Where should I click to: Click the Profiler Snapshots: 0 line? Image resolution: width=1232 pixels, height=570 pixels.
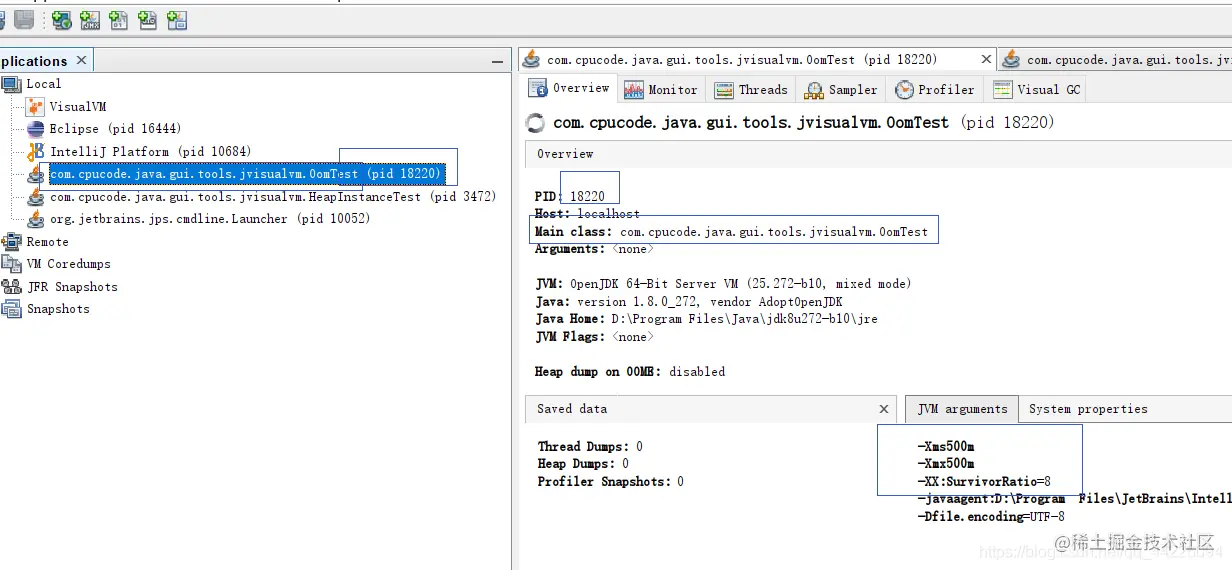click(x=610, y=482)
